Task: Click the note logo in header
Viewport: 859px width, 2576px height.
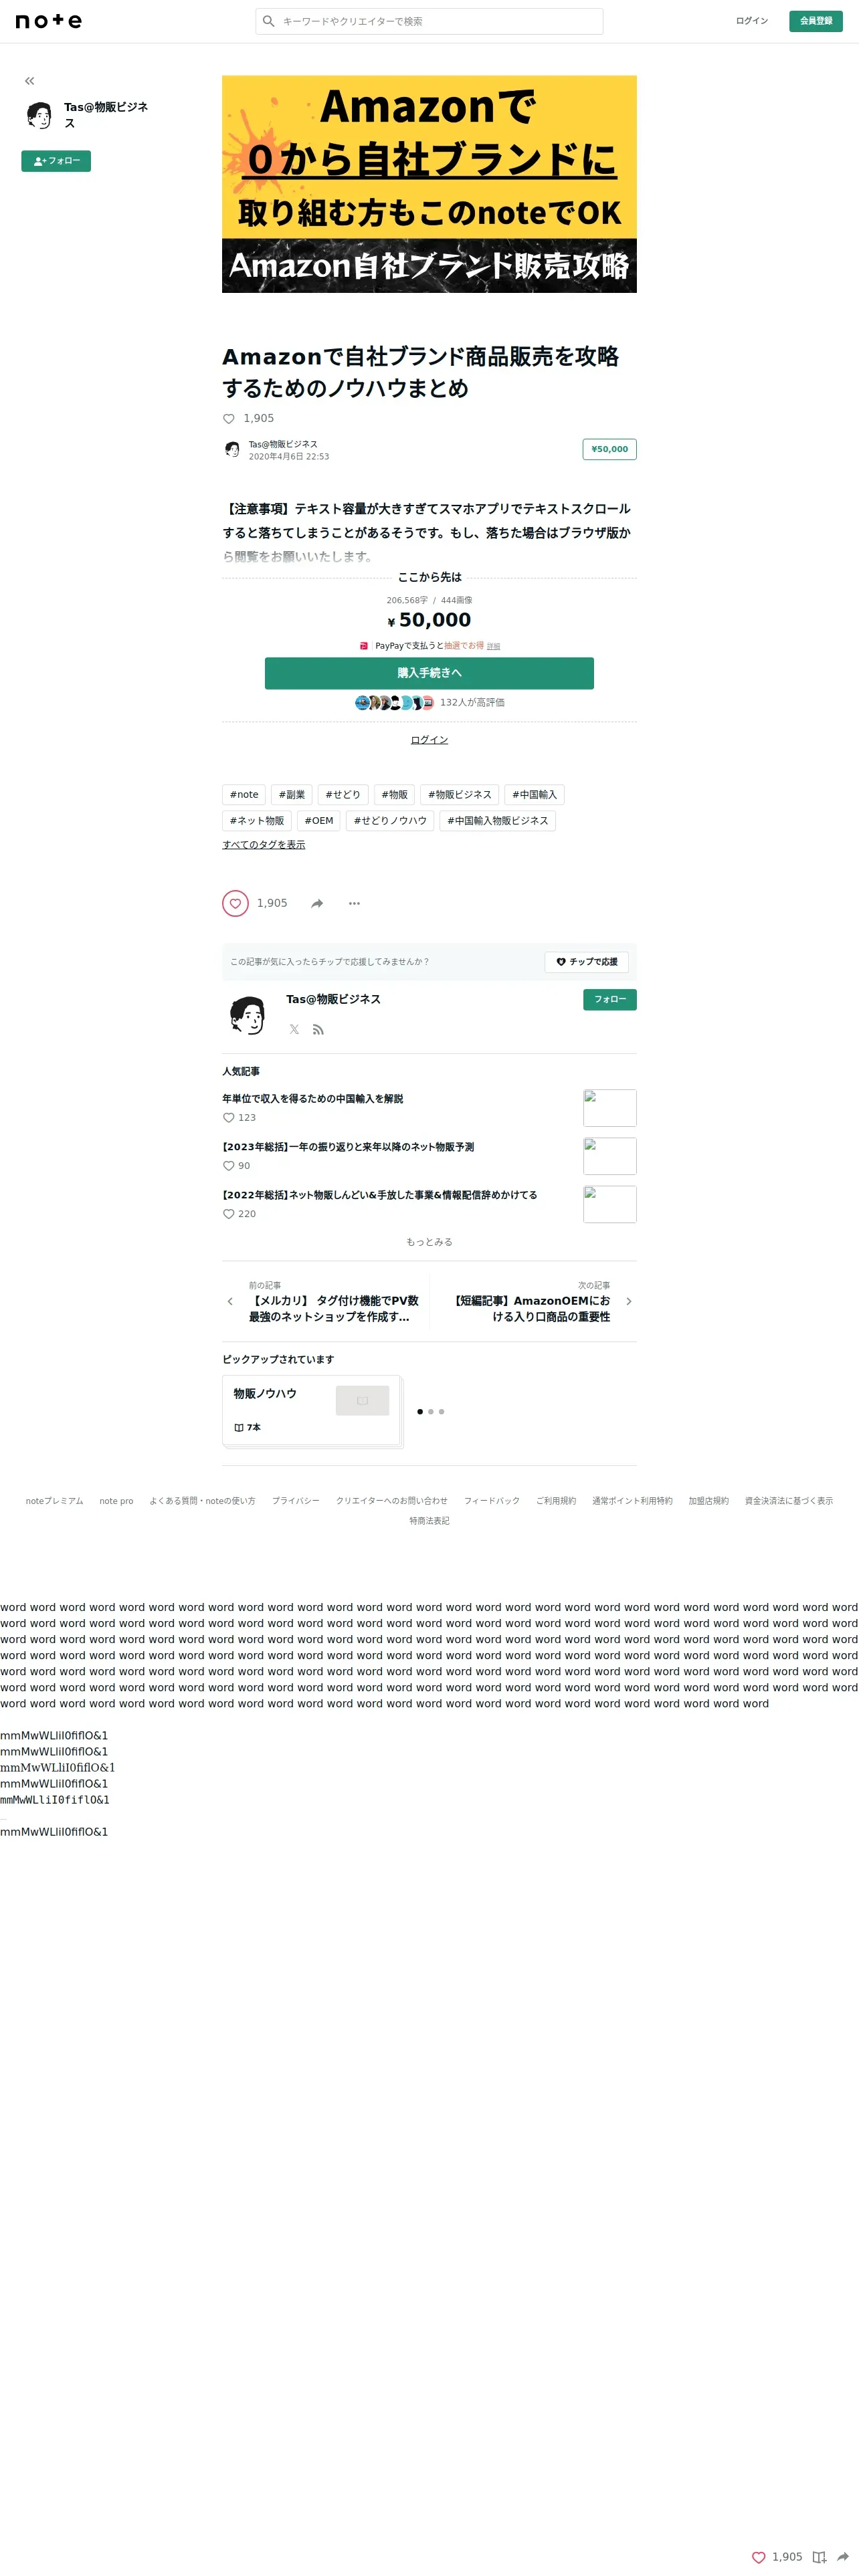Action: [49, 21]
